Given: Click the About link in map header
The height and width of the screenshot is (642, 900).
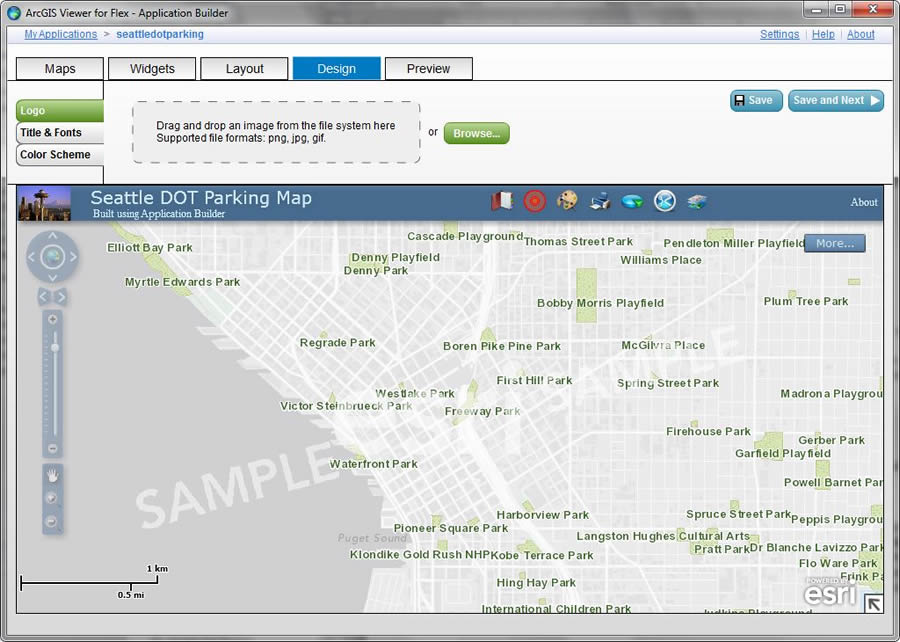Looking at the screenshot, I should click(x=864, y=202).
